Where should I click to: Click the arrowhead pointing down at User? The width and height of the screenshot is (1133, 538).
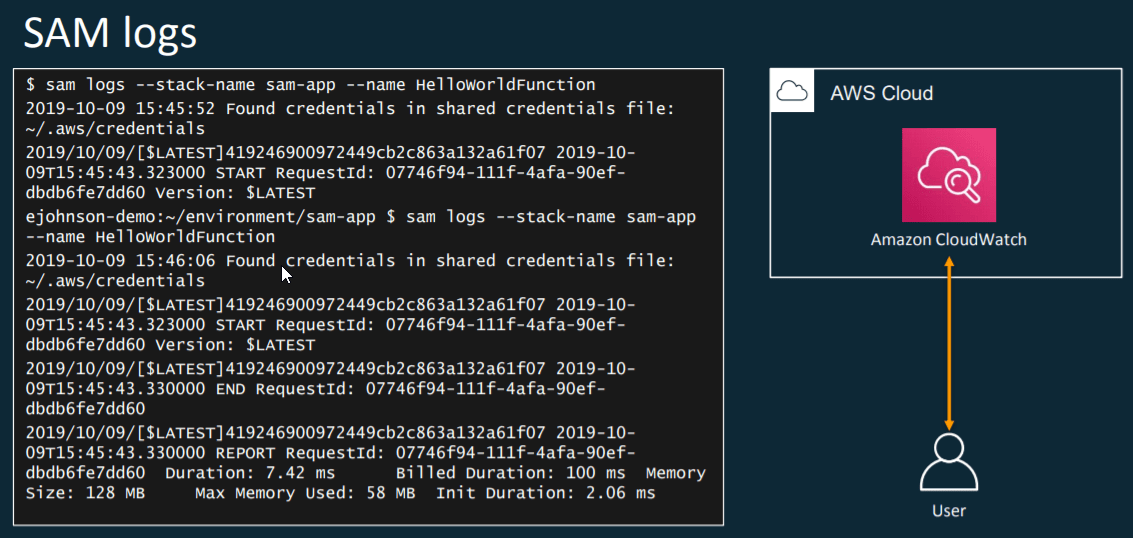click(x=948, y=426)
